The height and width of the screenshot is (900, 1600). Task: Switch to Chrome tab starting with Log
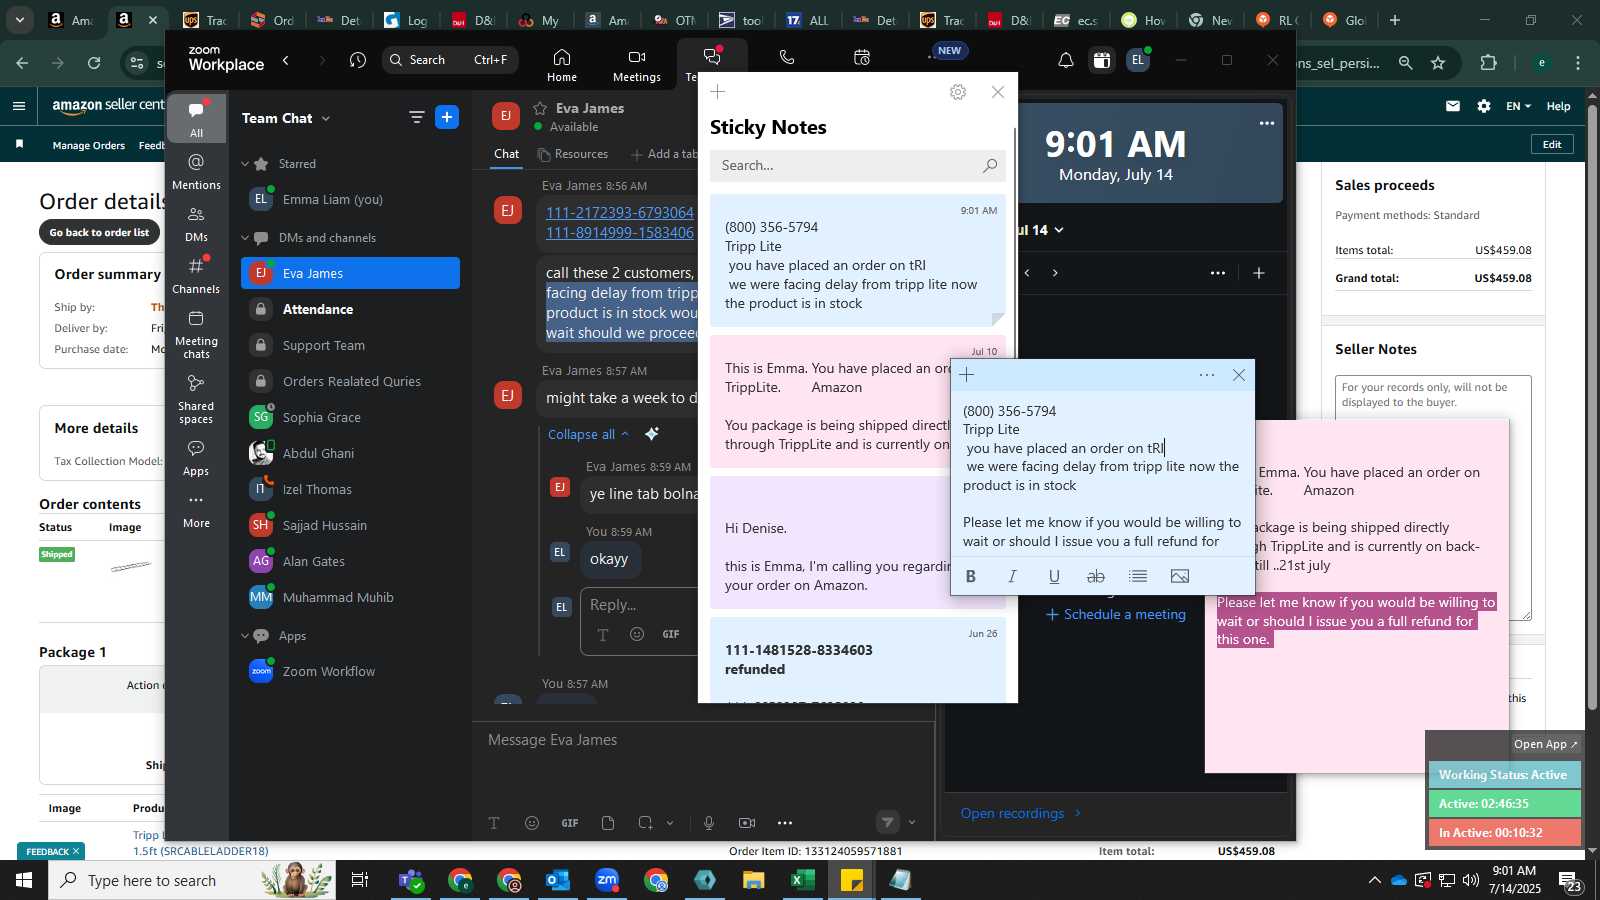406,20
